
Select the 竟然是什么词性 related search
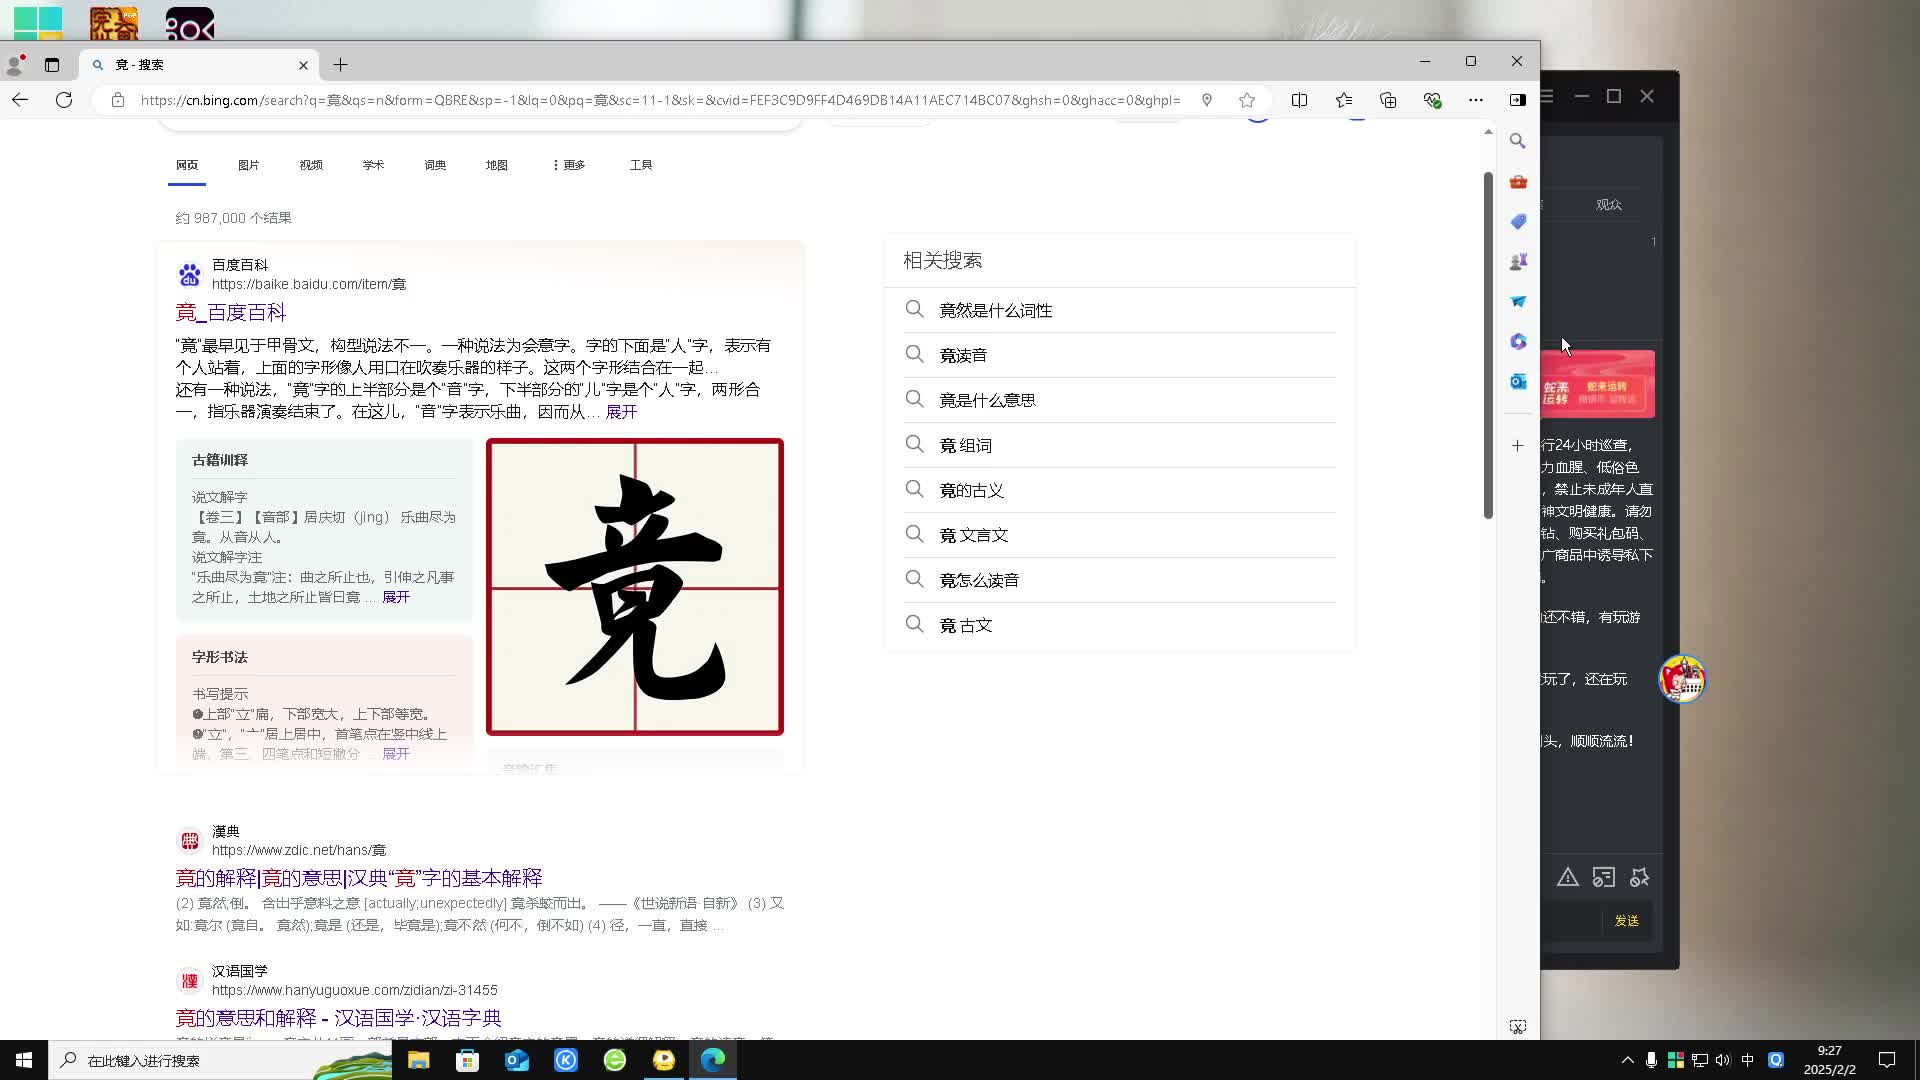[994, 310]
